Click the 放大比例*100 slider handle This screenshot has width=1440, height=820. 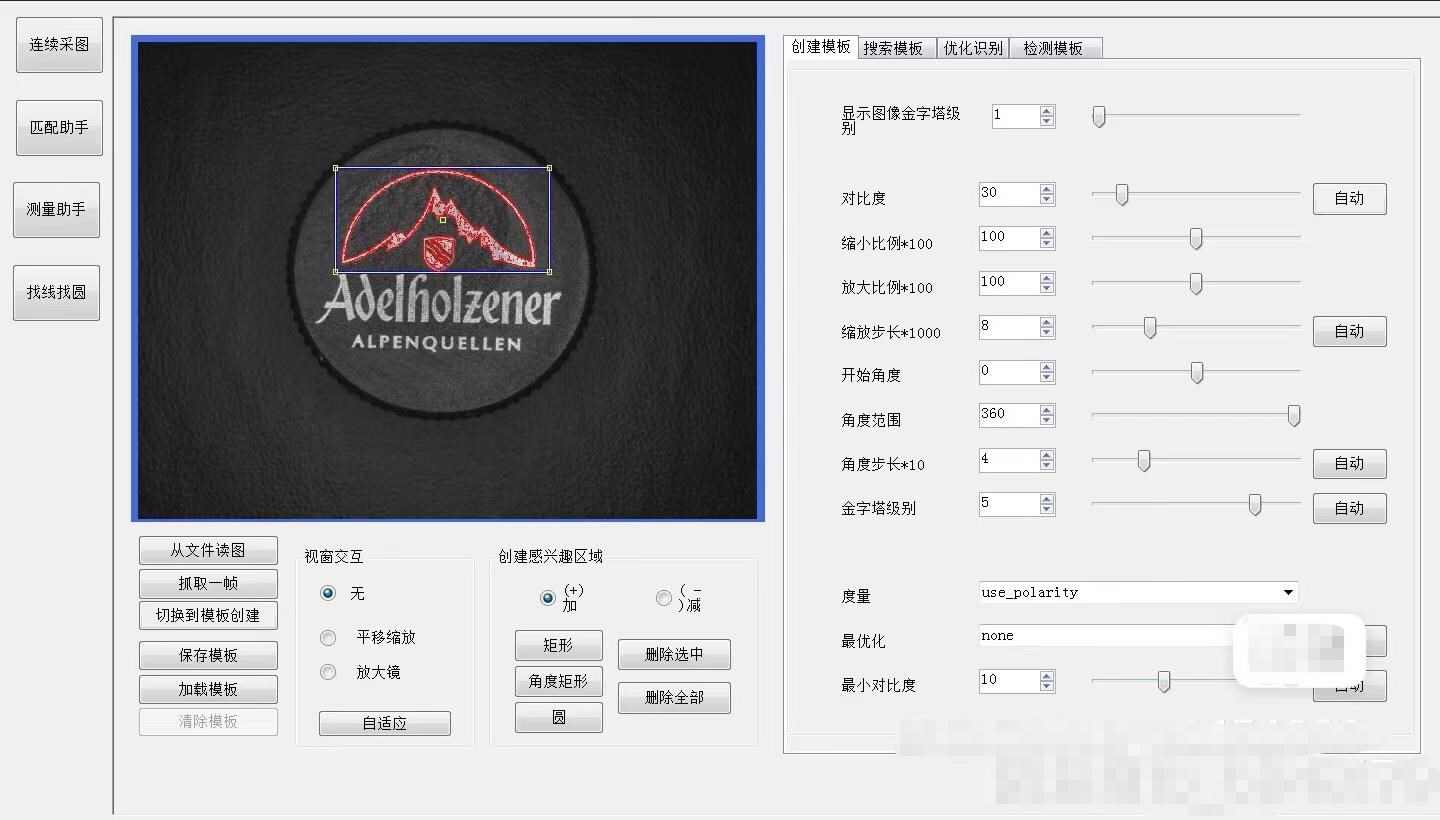(1196, 283)
